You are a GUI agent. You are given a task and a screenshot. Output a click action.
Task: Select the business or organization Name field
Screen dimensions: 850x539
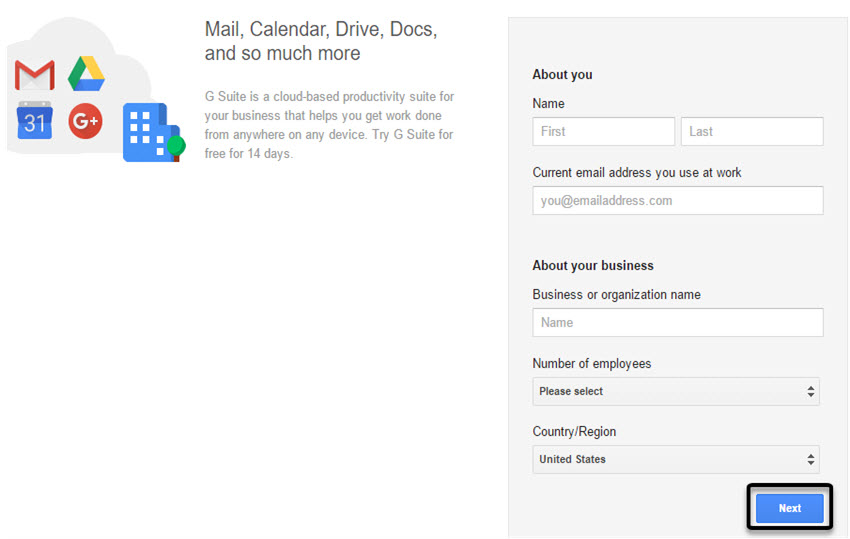[677, 322]
